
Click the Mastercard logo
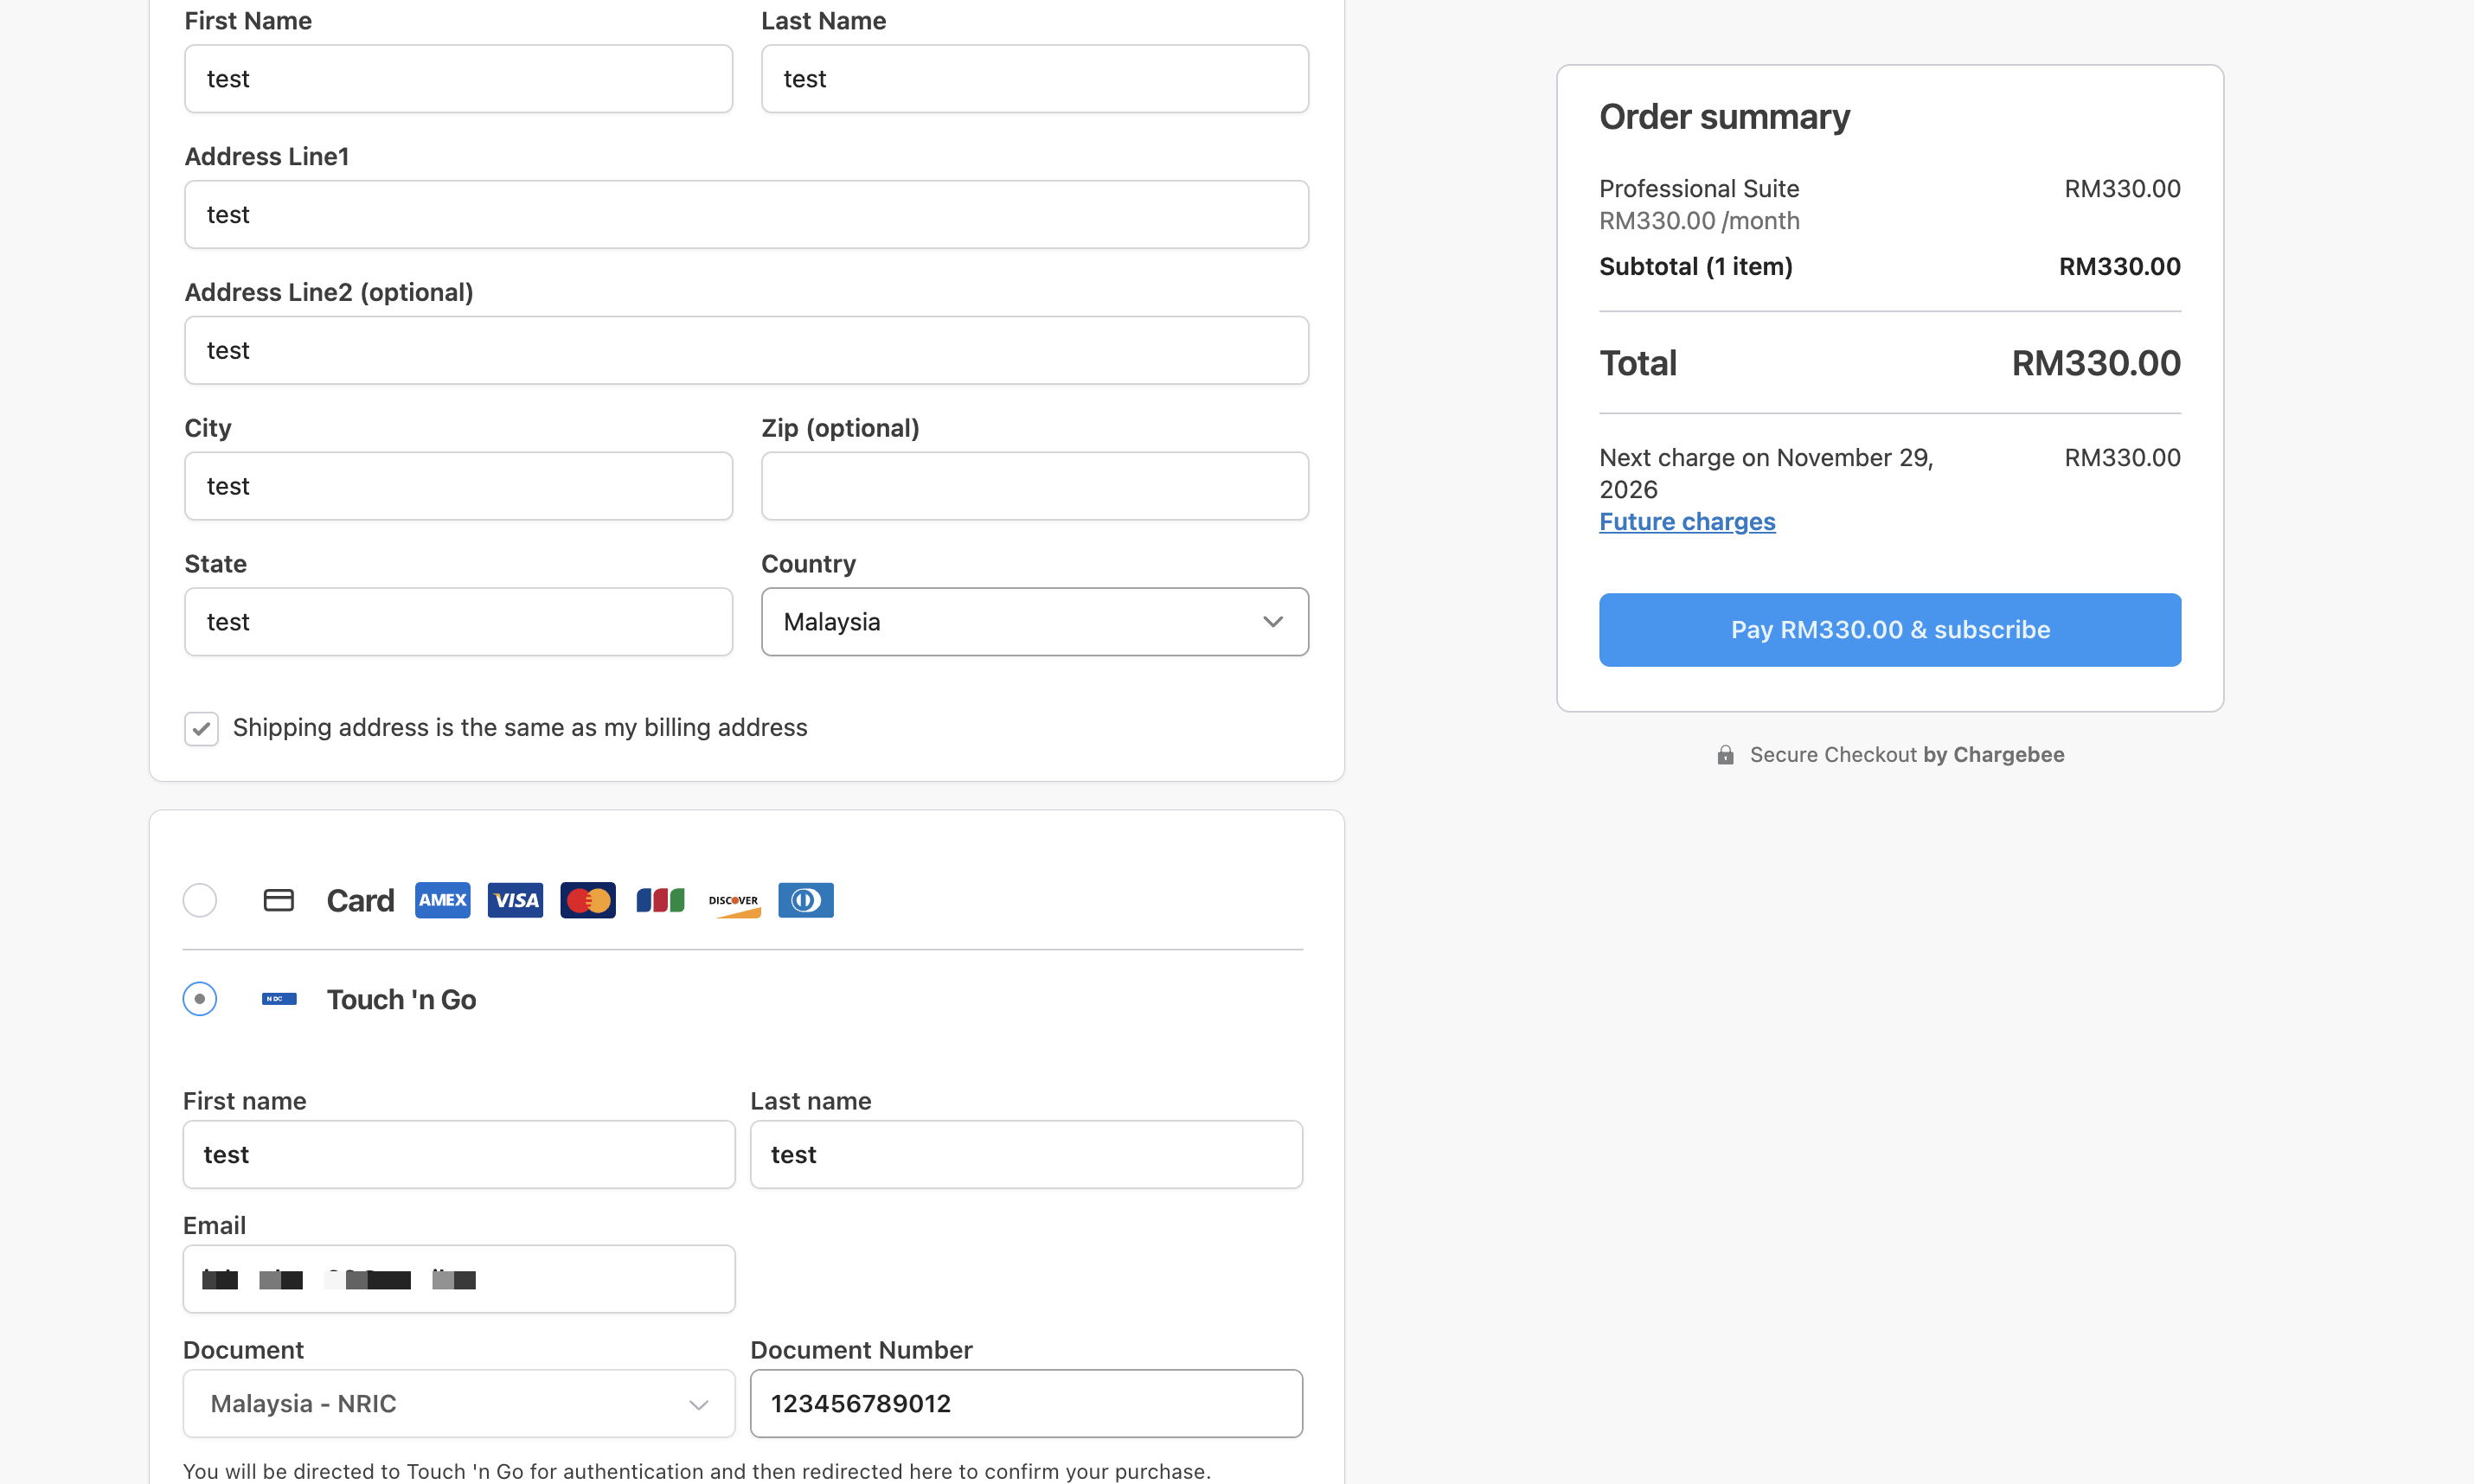pyautogui.click(x=588, y=900)
